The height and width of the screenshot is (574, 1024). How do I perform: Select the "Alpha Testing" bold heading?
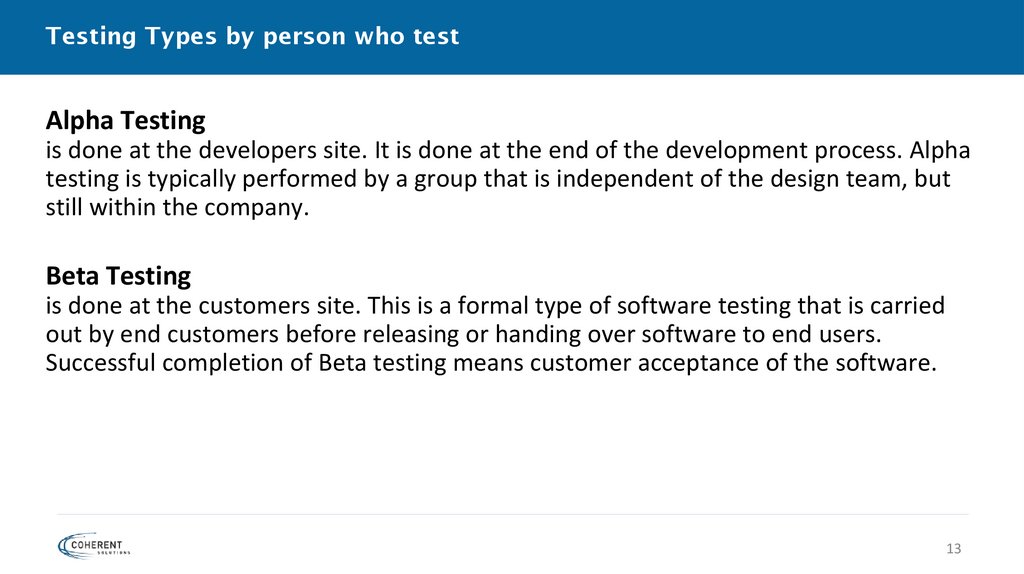click(x=125, y=122)
